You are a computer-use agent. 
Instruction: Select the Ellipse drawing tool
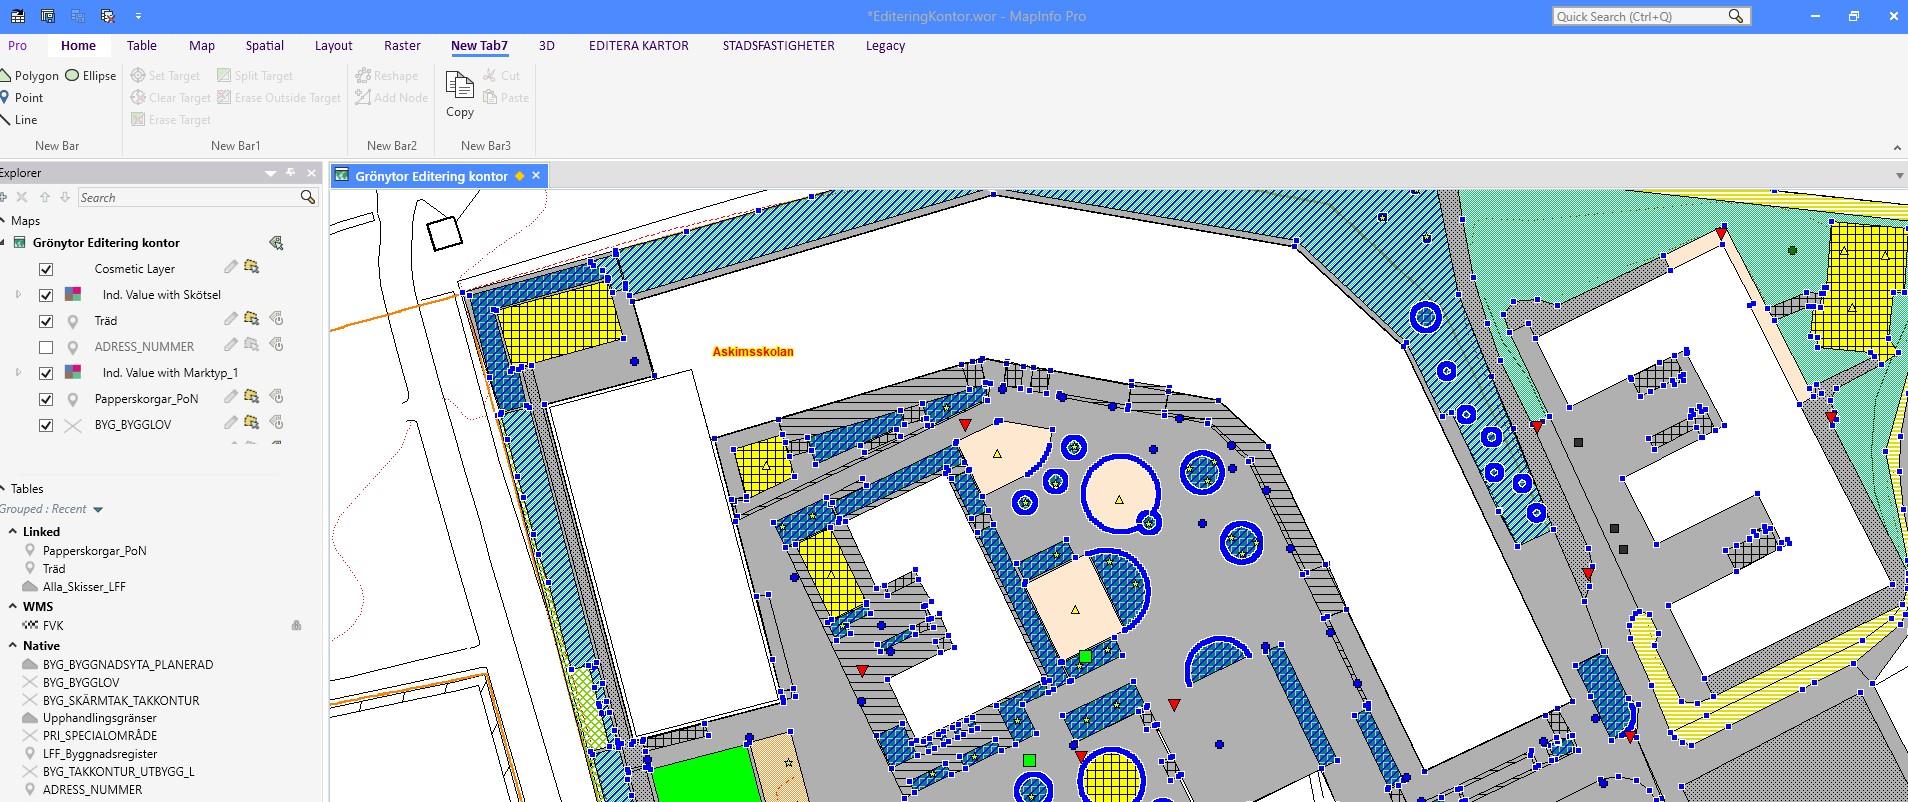91,76
